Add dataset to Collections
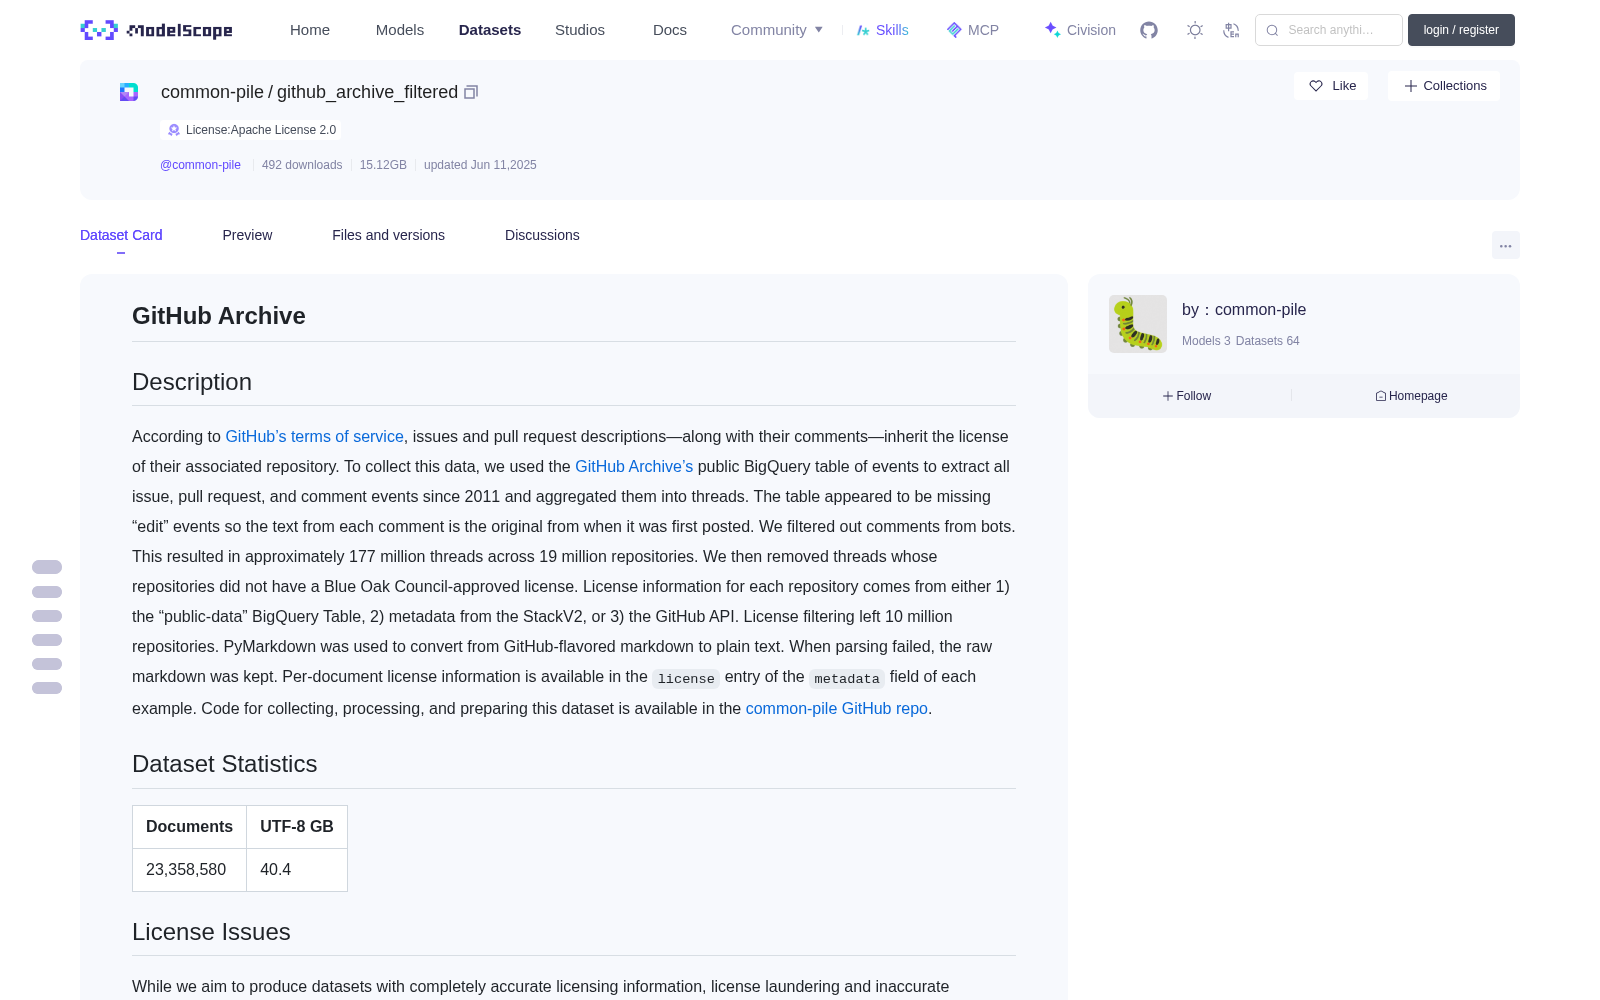 pyautogui.click(x=1444, y=86)
